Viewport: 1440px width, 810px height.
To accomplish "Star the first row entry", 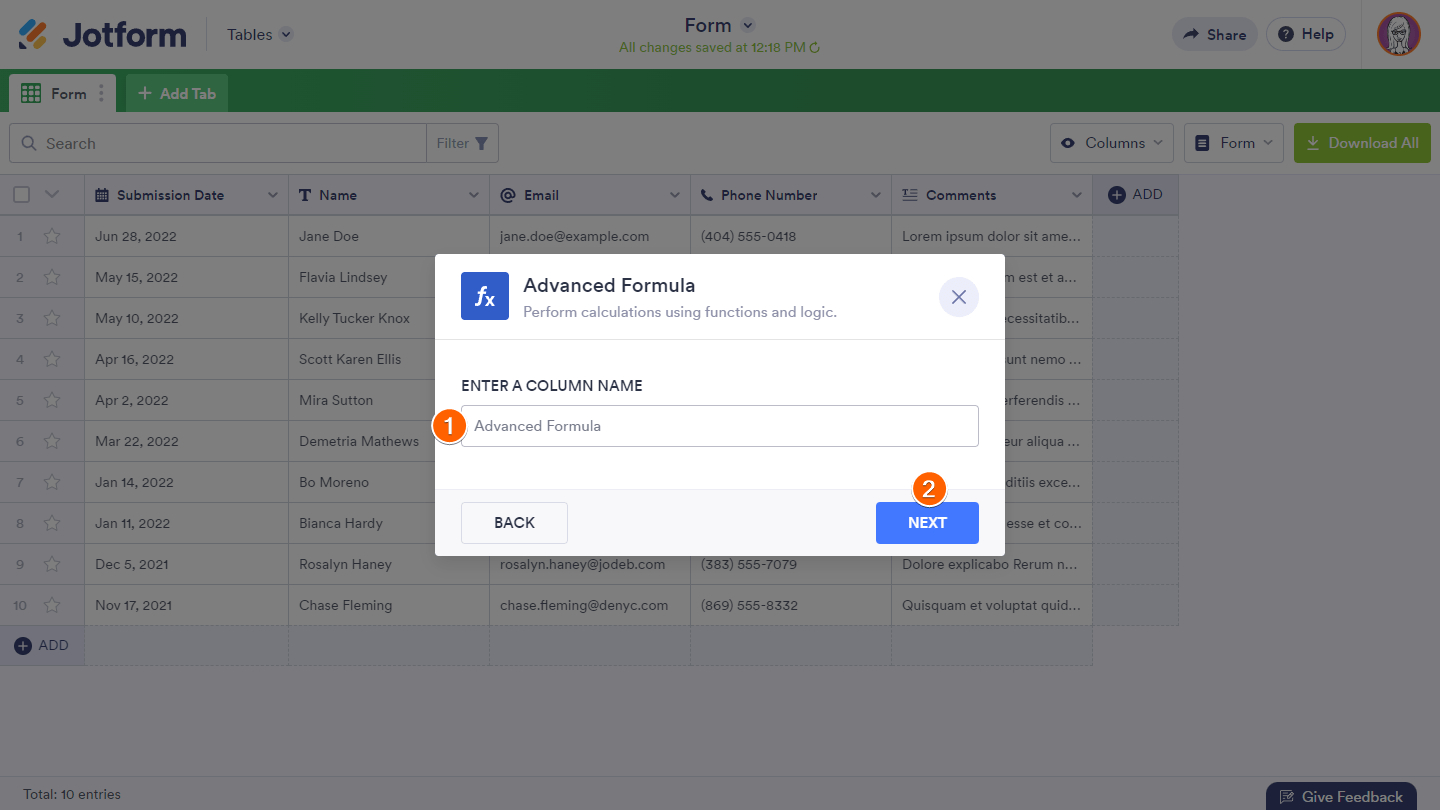I will [x=52, y=237].
